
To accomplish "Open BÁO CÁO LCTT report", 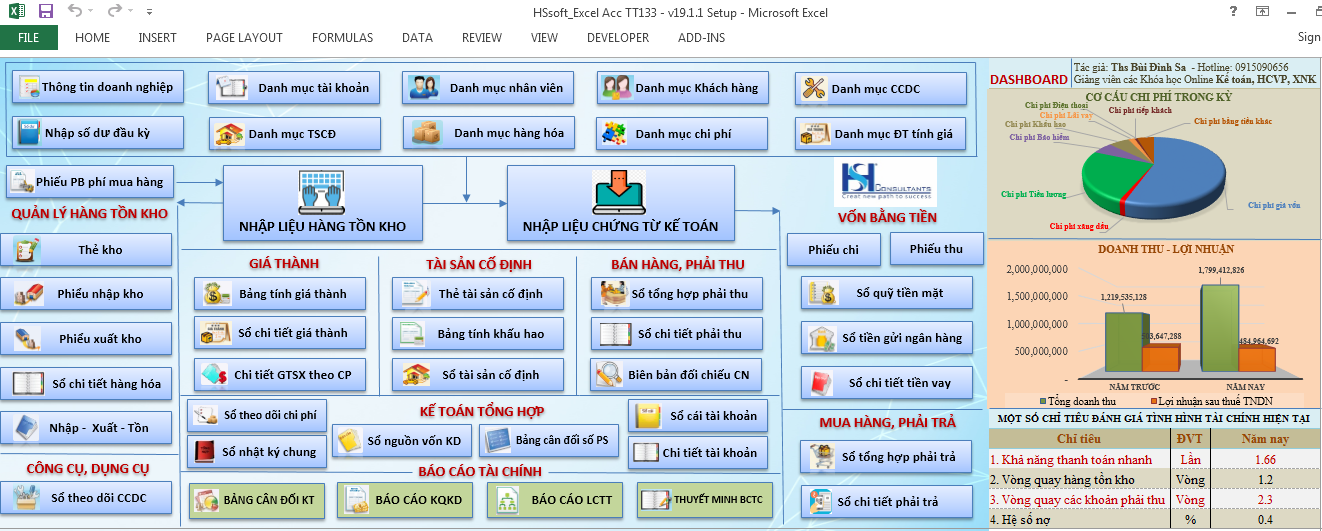I will pos(556,499).
